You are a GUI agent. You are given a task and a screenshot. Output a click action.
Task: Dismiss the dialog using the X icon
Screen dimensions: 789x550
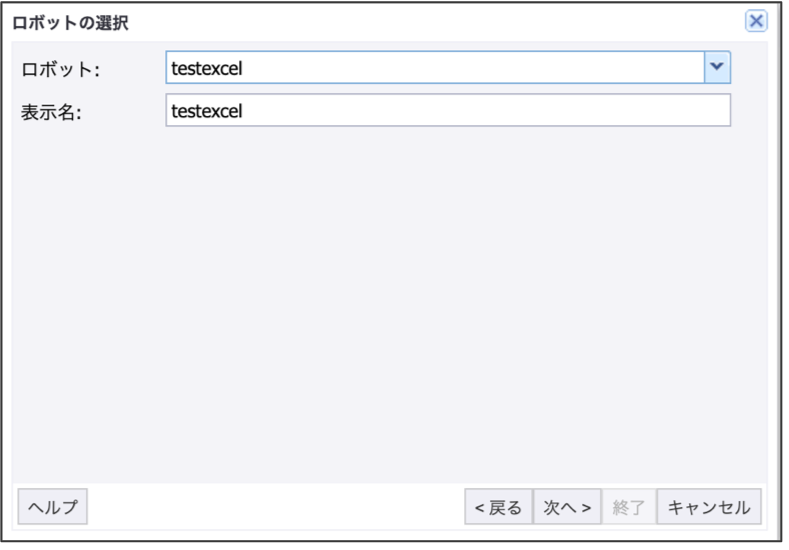756,21
